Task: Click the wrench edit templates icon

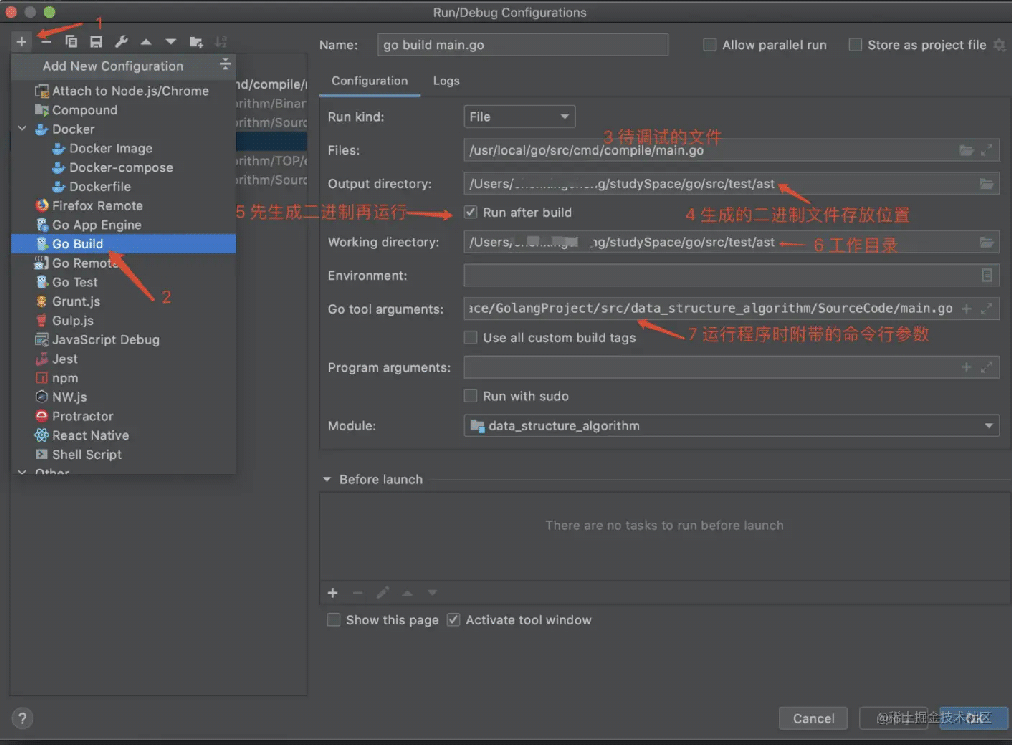Action: (x=121, y=41)
